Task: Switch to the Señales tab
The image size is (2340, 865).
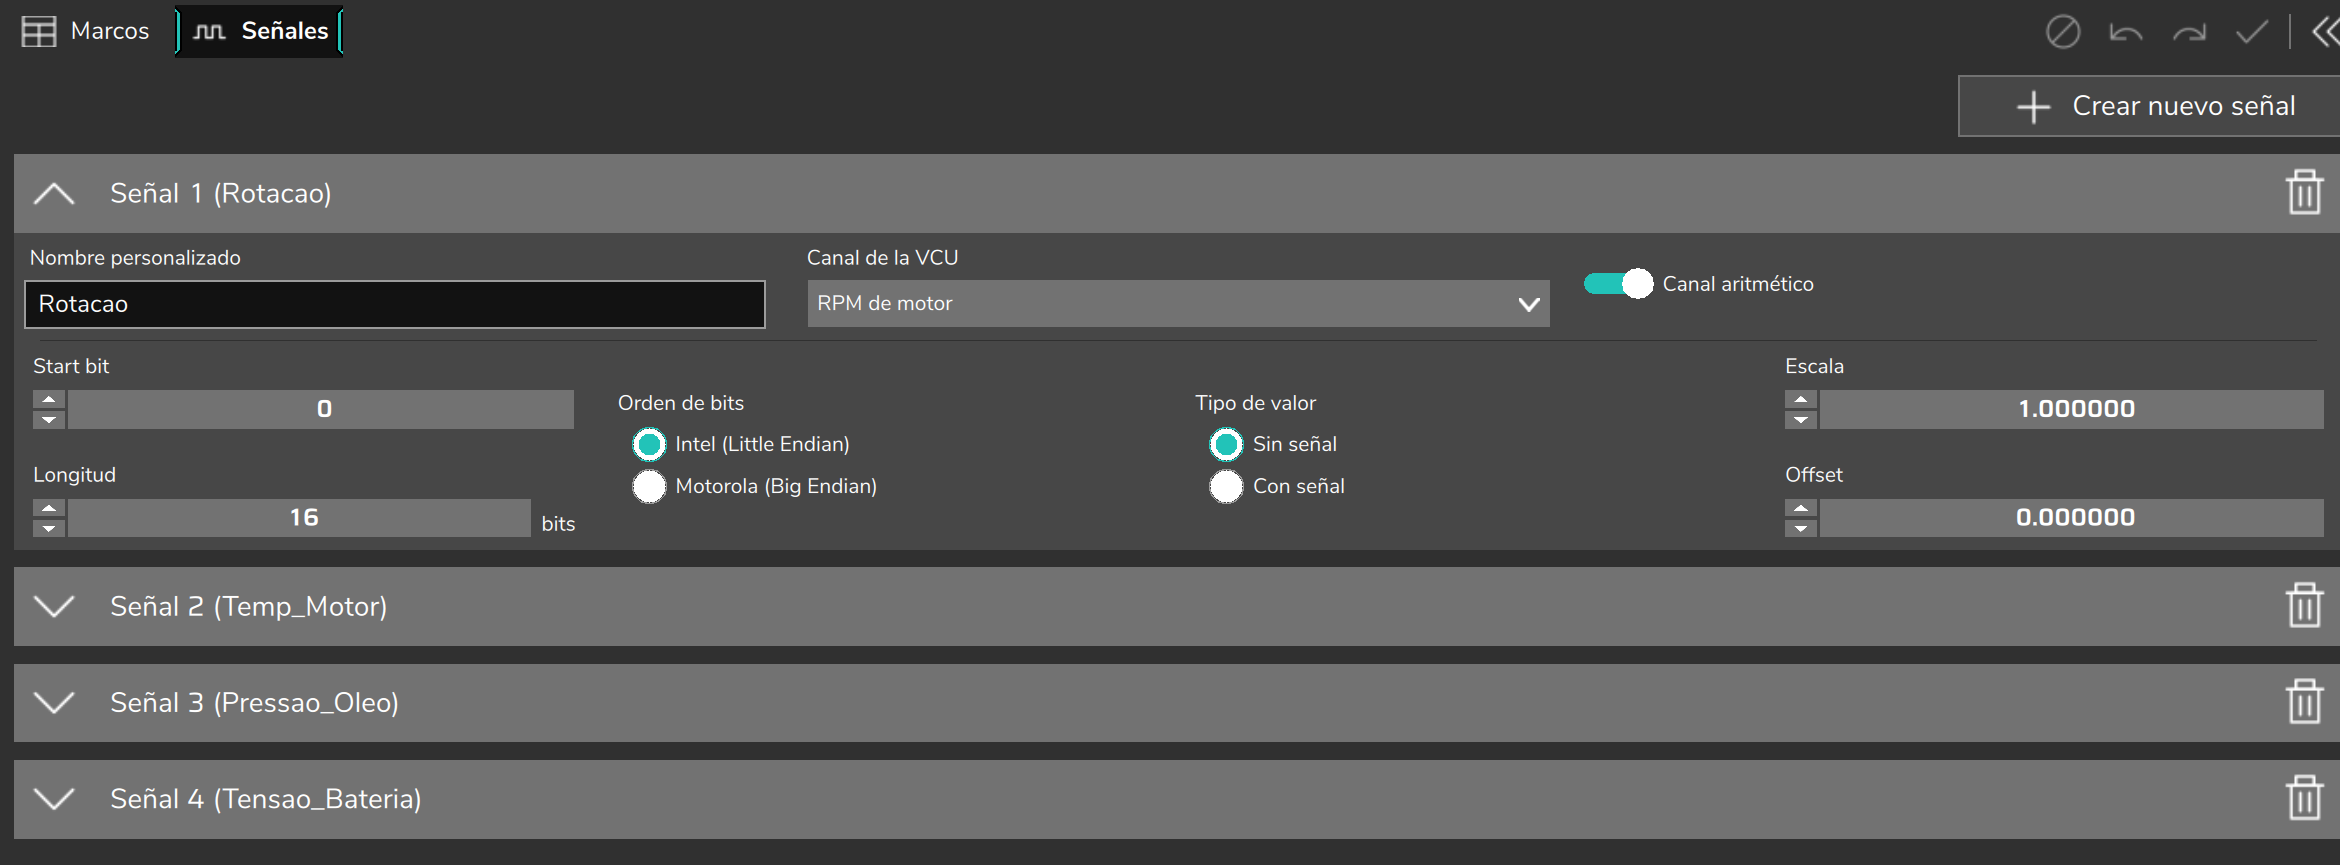Action: point(260,31)
